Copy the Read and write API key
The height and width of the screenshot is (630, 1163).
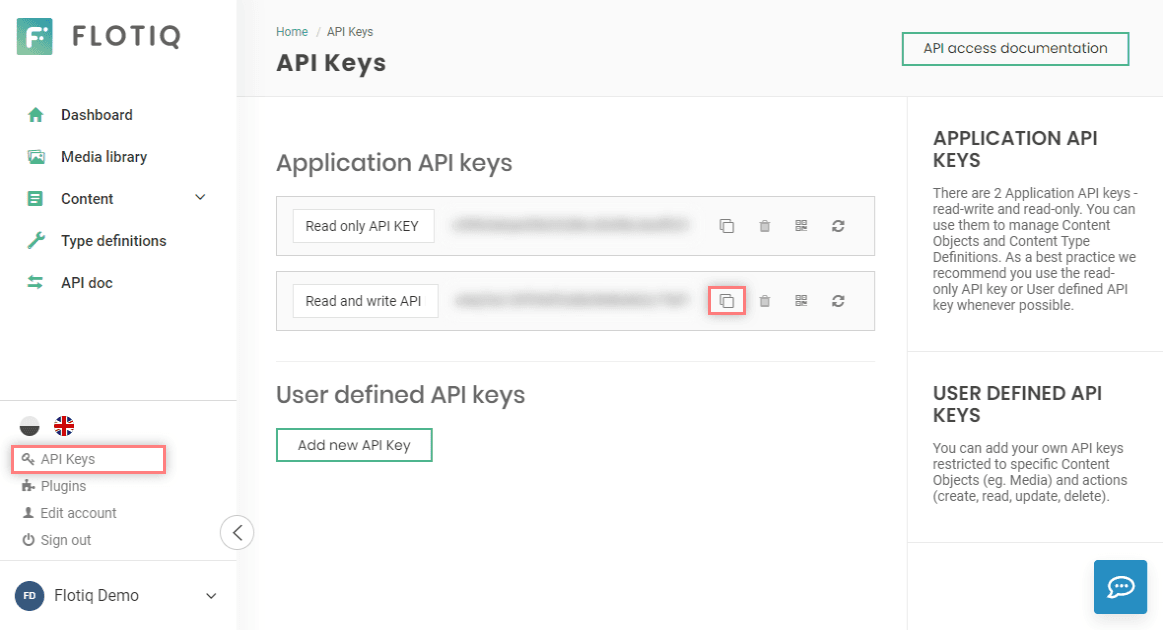(727, 301)
